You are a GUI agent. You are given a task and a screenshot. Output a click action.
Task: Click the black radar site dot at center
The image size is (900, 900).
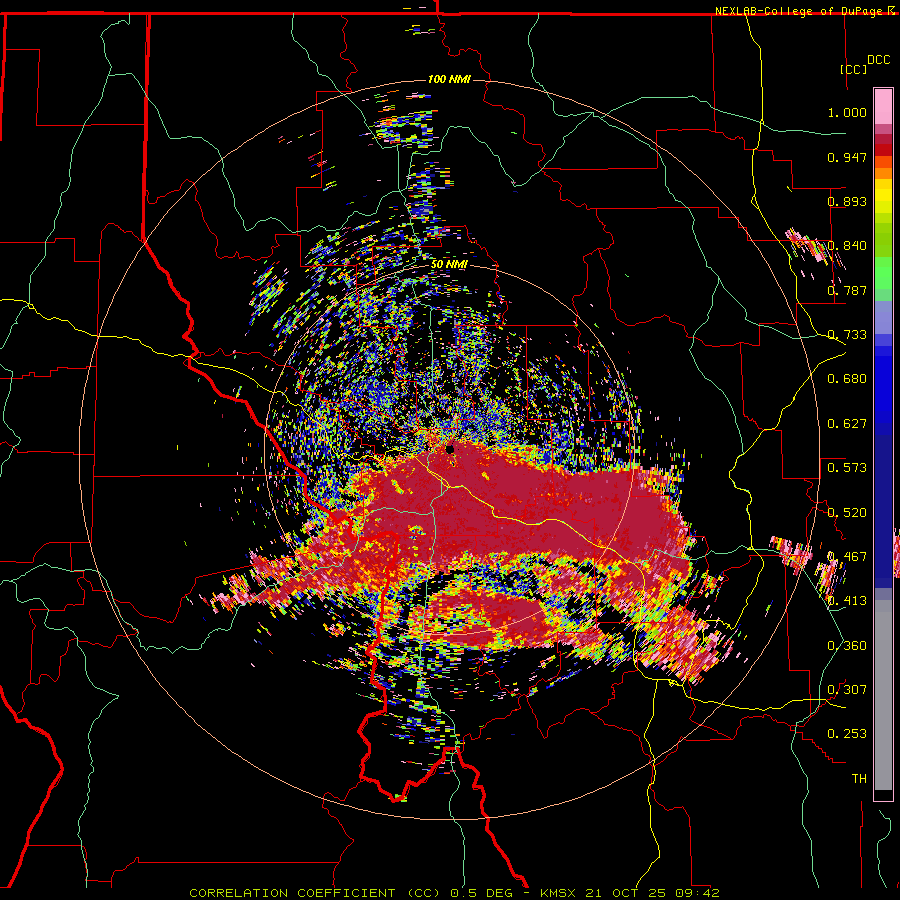(x=450, y=448)
